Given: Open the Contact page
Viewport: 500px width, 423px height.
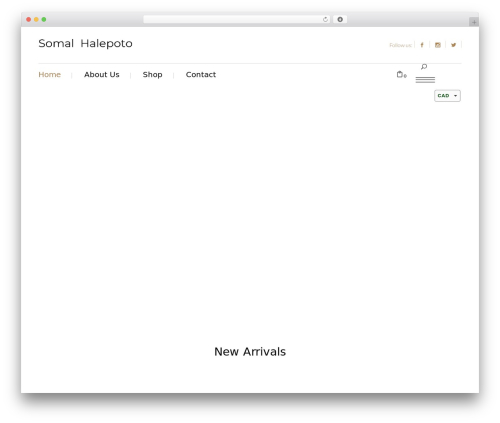Looking at the screenshot, I should tap(201, 75).
